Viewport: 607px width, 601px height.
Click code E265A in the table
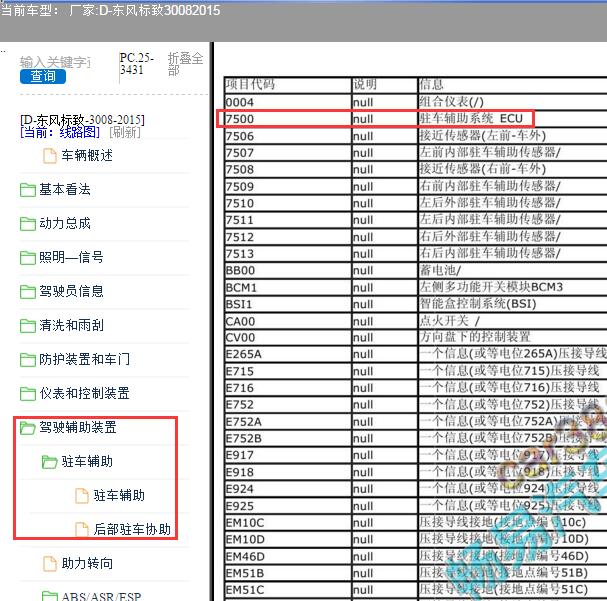(x=243, y=354)
